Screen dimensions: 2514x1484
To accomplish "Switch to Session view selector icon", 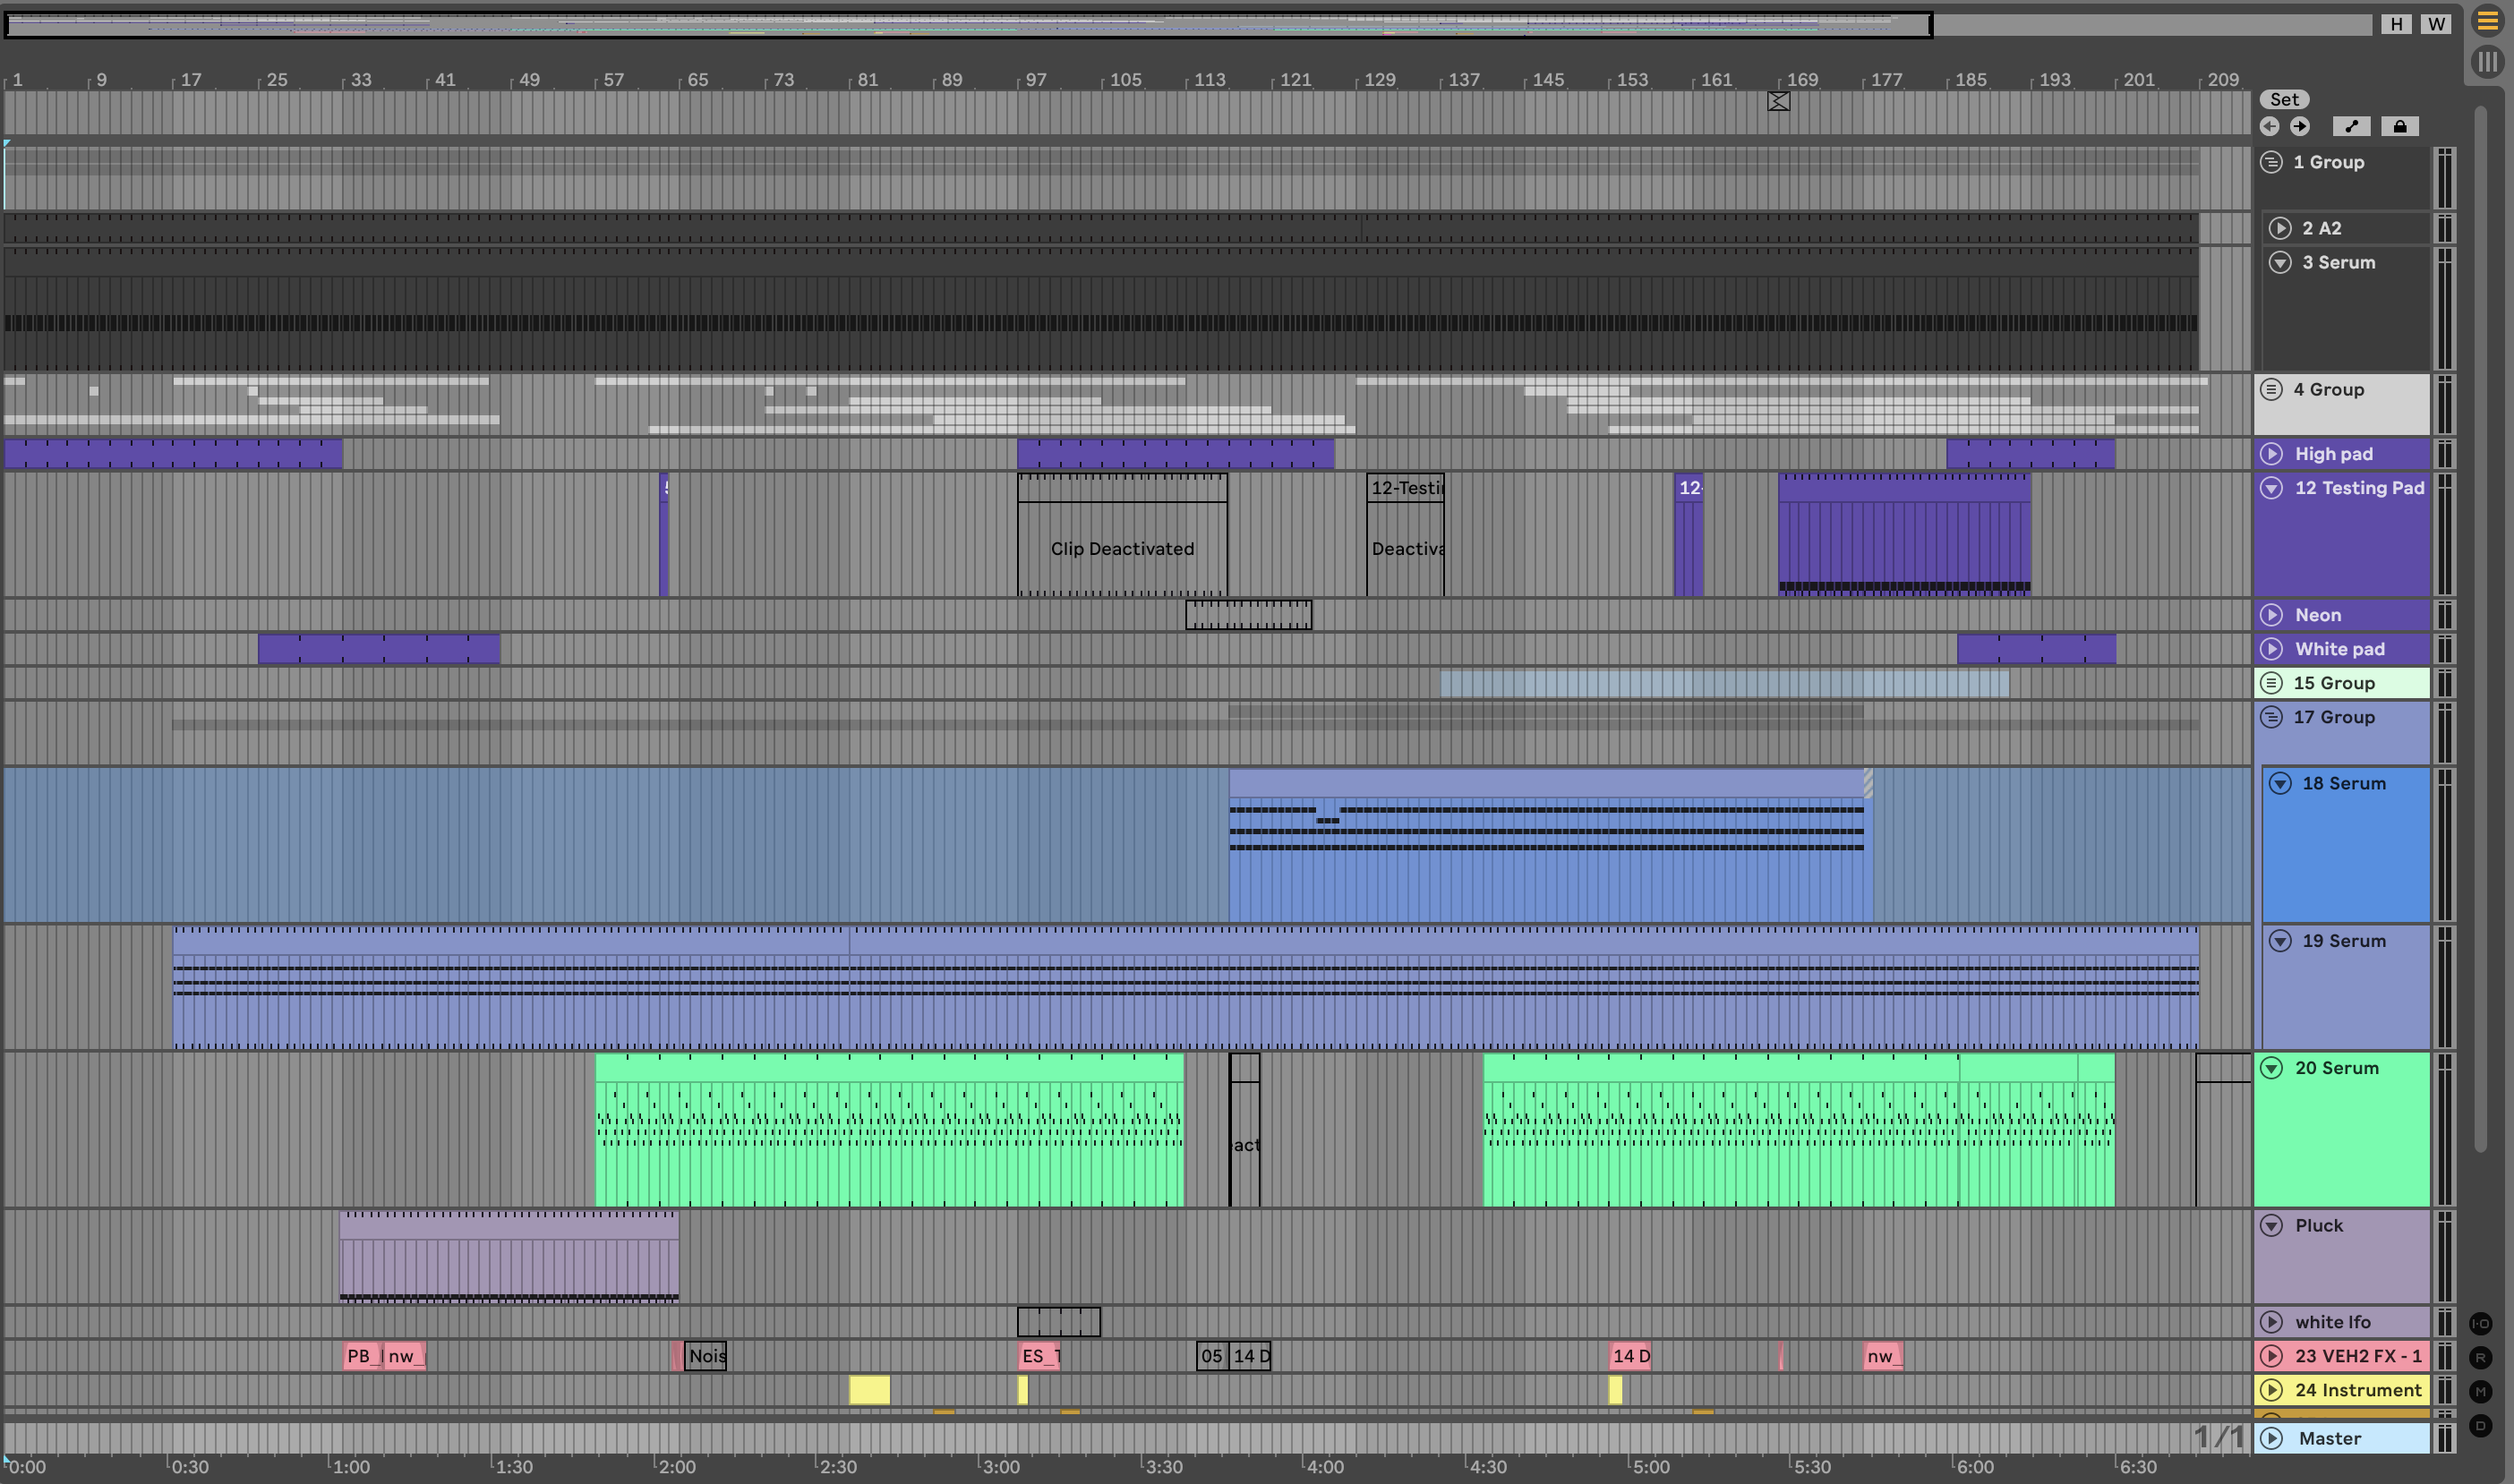I will click(2487, 62).
